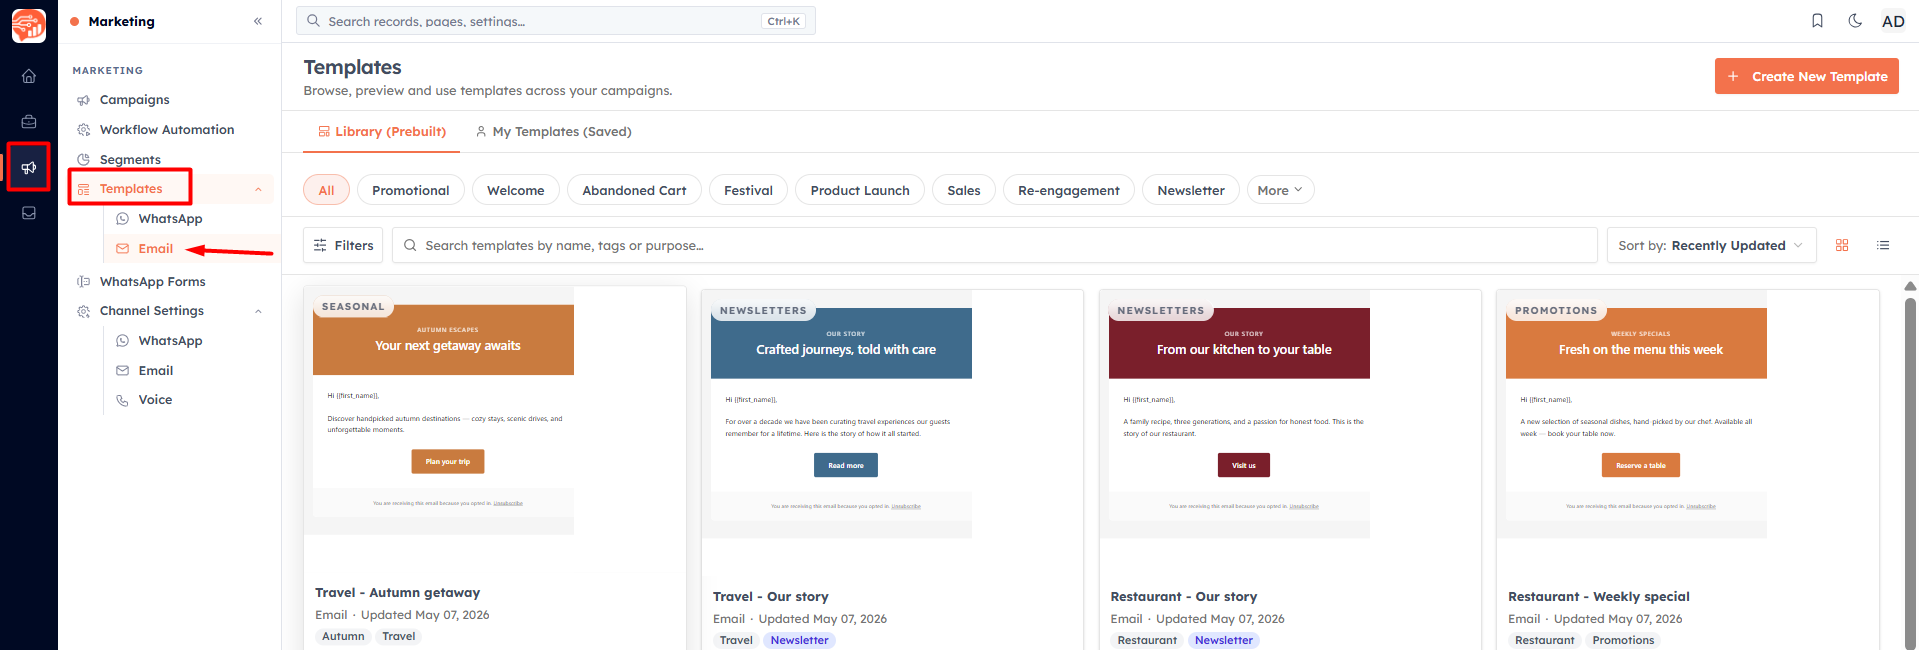Switch to list view icon
Screen dimensions: 1919x650
point(1883,245)
